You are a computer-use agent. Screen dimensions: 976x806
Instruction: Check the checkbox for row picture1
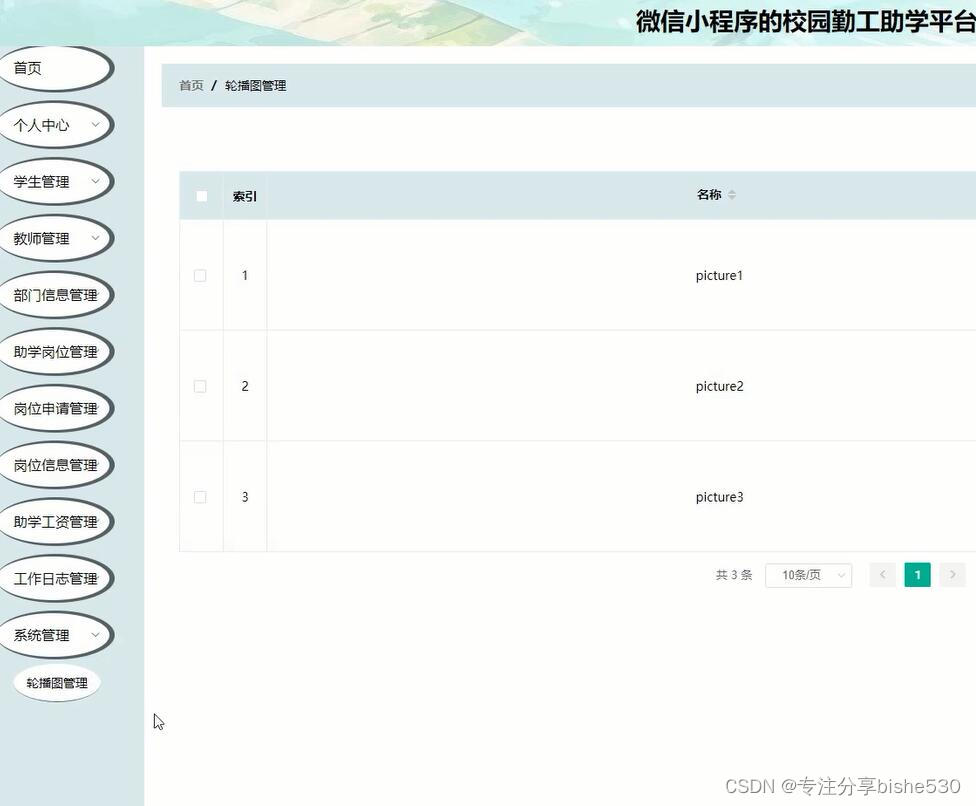coord(200,275)
